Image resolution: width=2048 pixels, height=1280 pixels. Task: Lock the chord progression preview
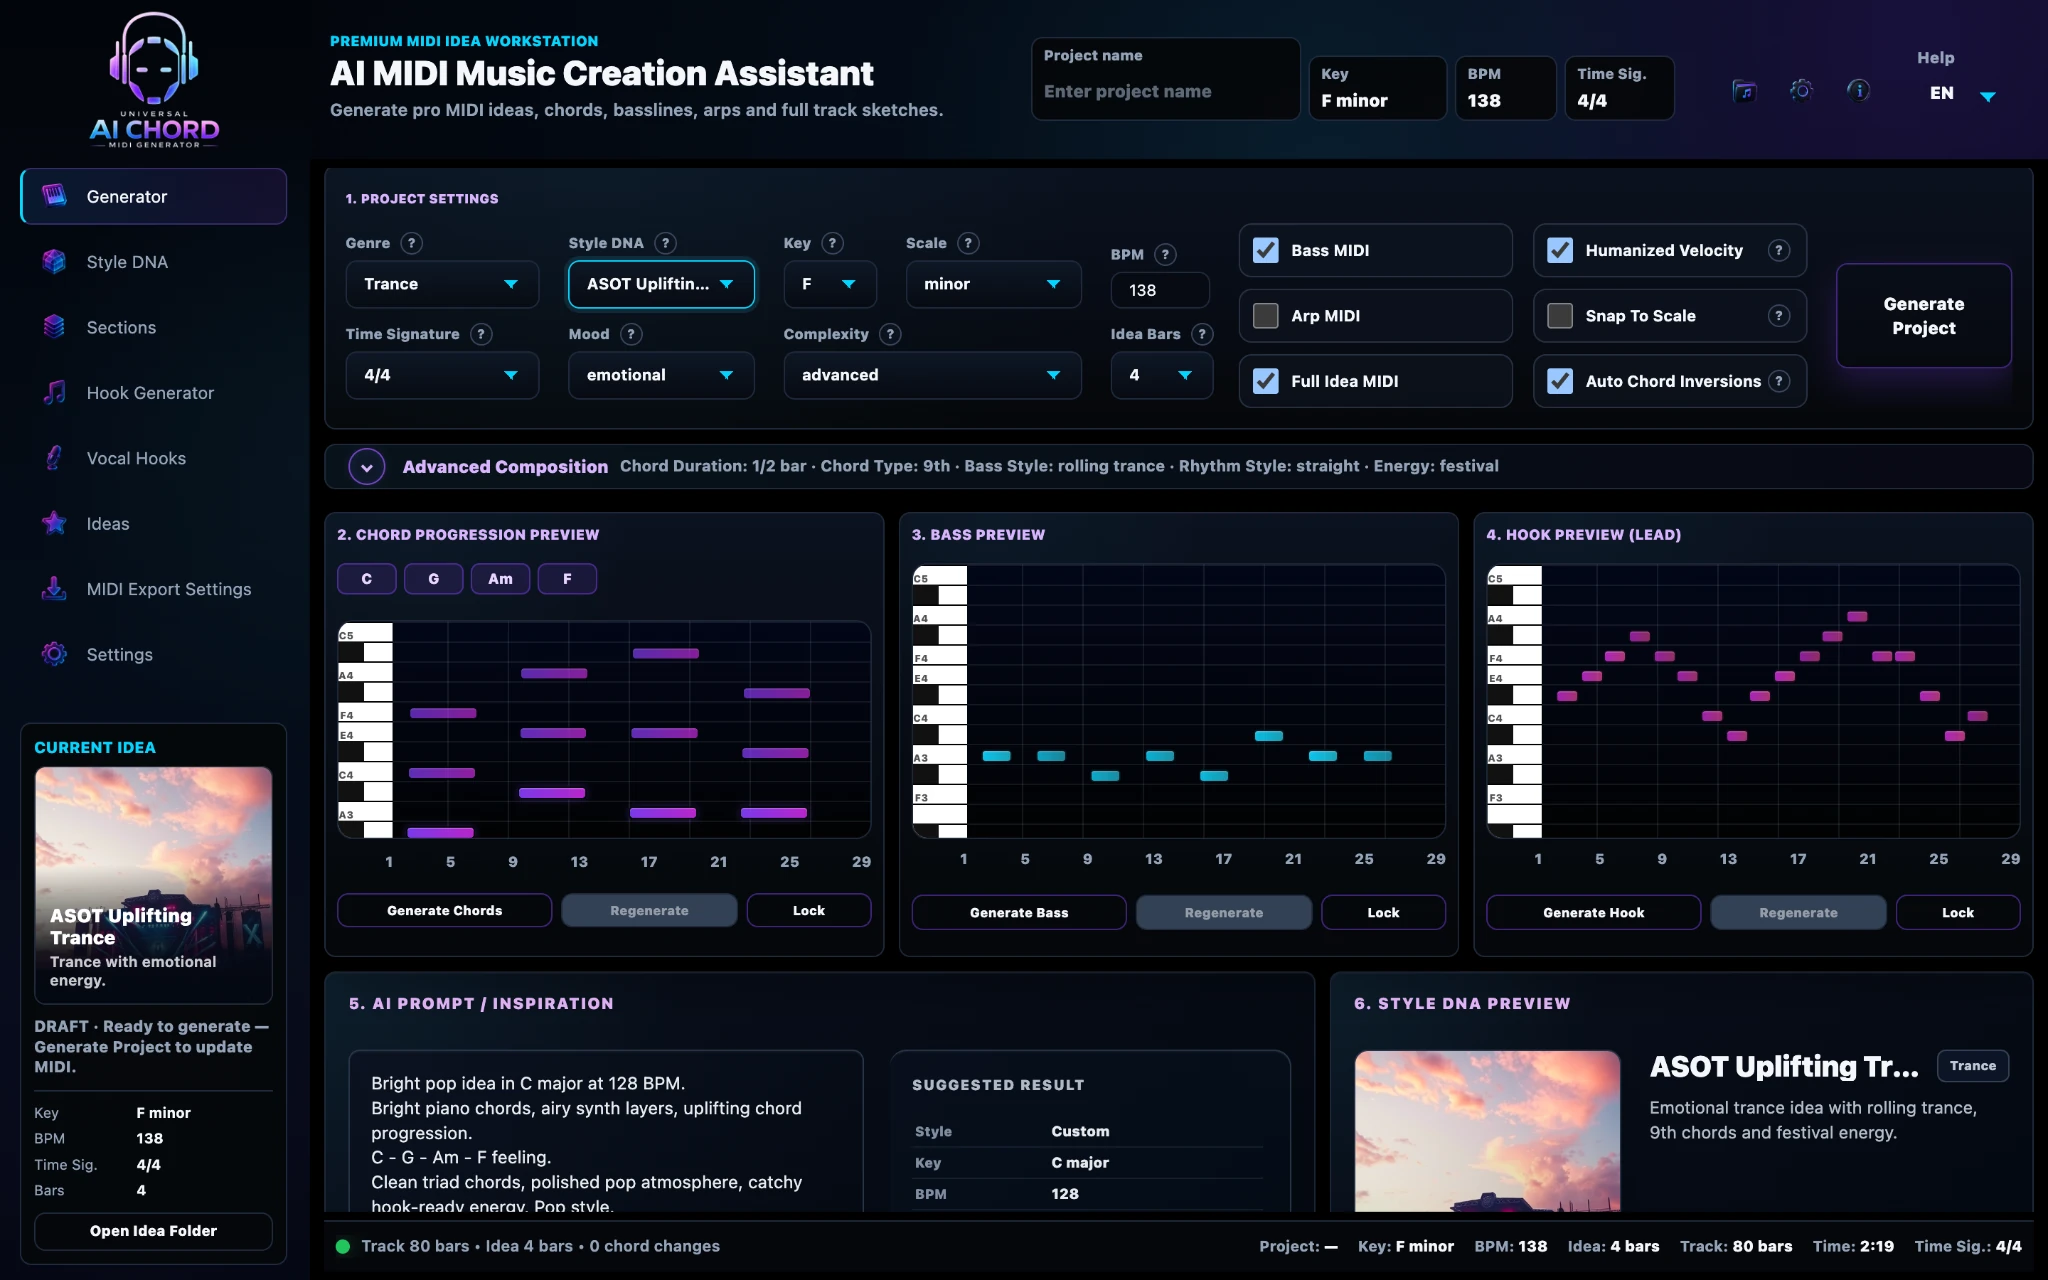pyautogui.click(x=809, y=910)
